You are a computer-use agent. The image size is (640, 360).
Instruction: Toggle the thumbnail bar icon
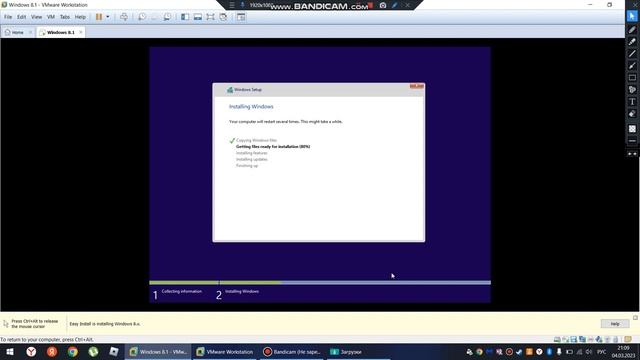(198, 17)
